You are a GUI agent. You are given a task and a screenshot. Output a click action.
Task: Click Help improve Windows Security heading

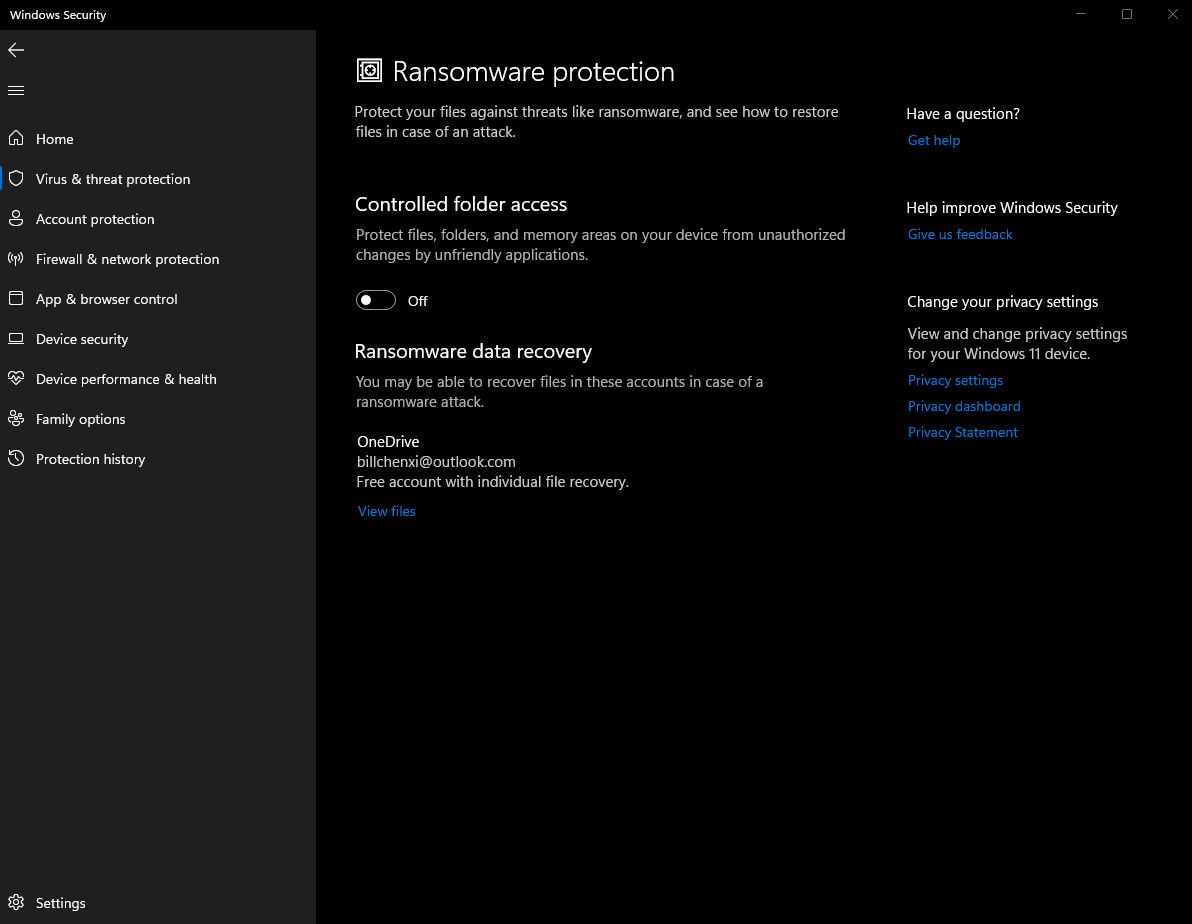click(1012, 208)
